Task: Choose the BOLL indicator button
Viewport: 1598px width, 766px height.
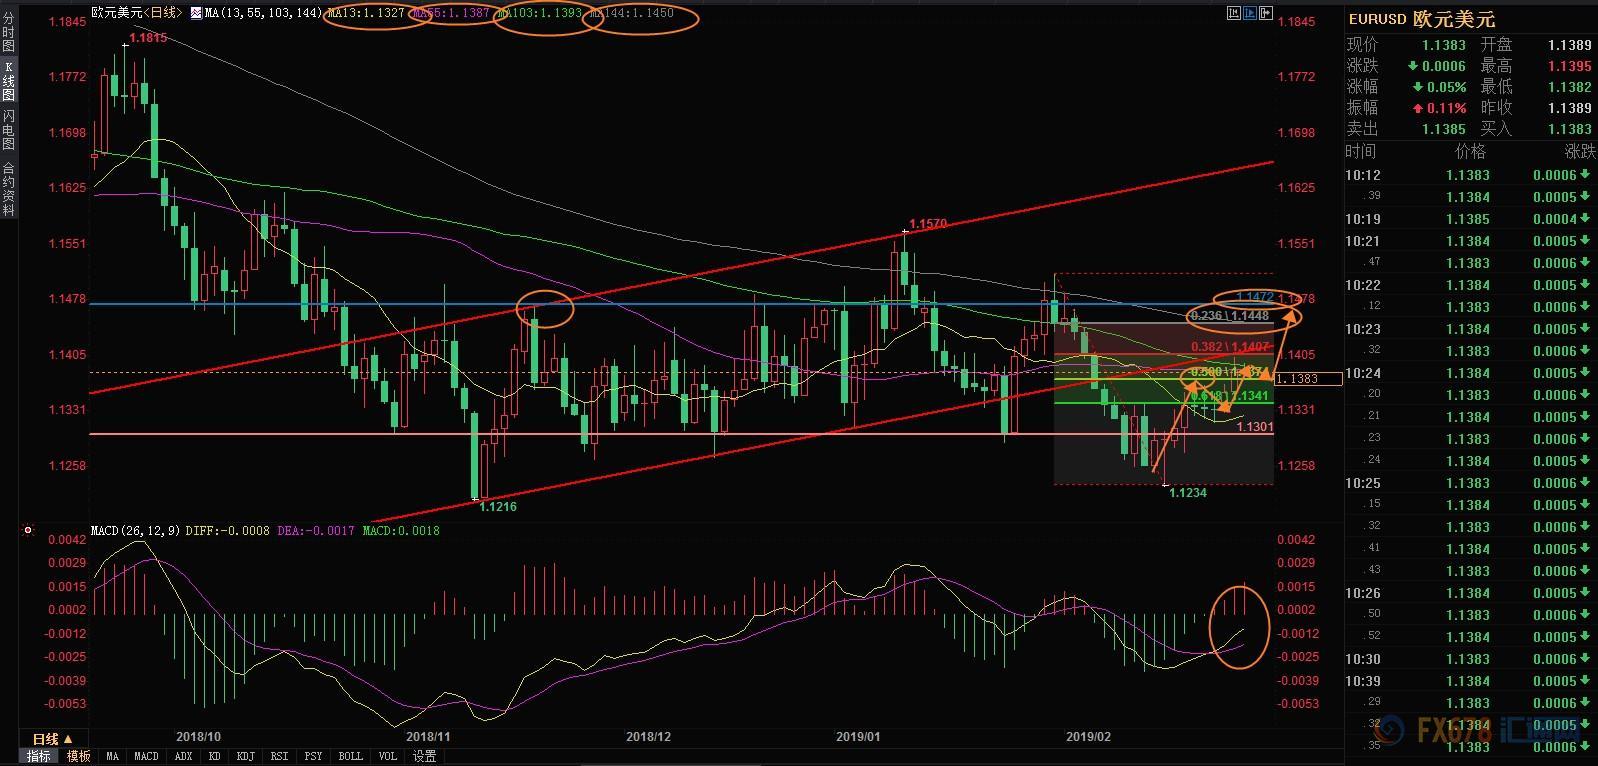Action: pos(350,757)
